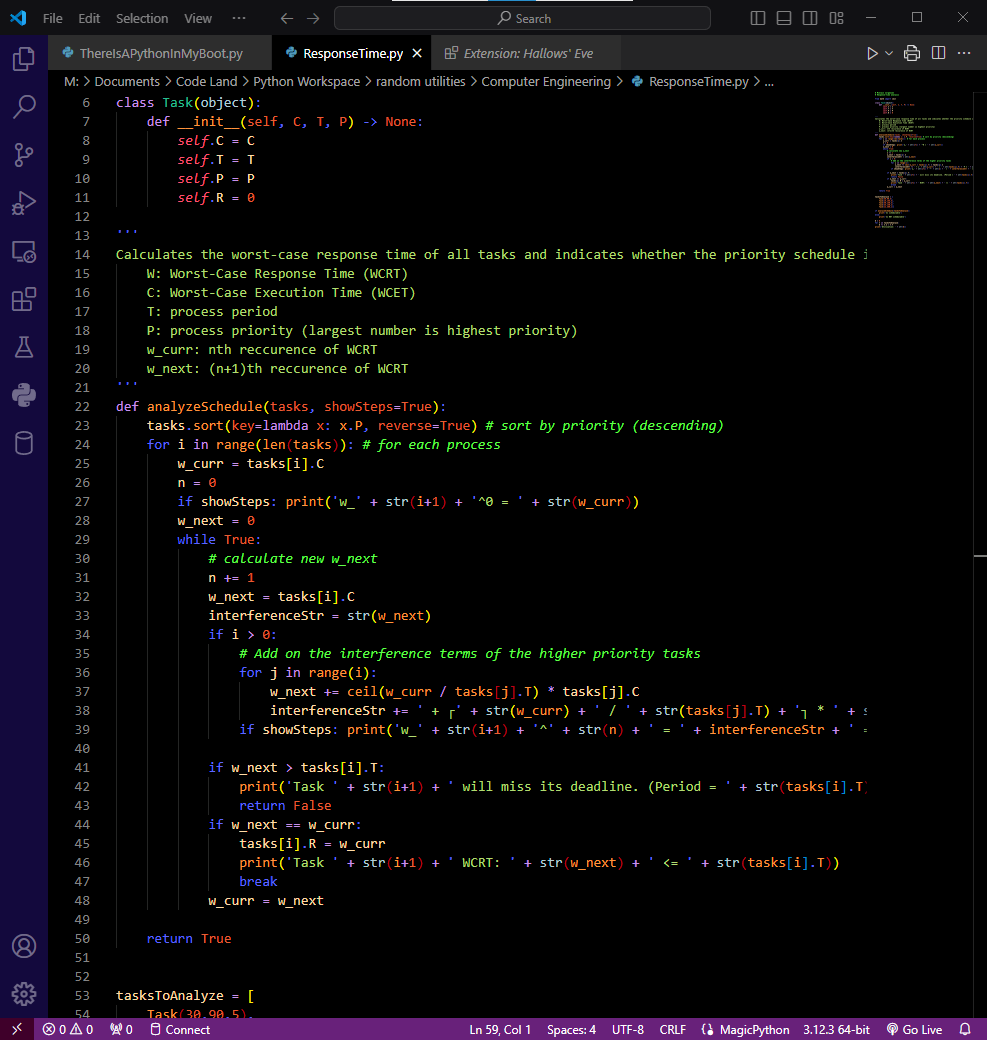
Task: Open the Search view in activity bar
Action: point(24,107)
